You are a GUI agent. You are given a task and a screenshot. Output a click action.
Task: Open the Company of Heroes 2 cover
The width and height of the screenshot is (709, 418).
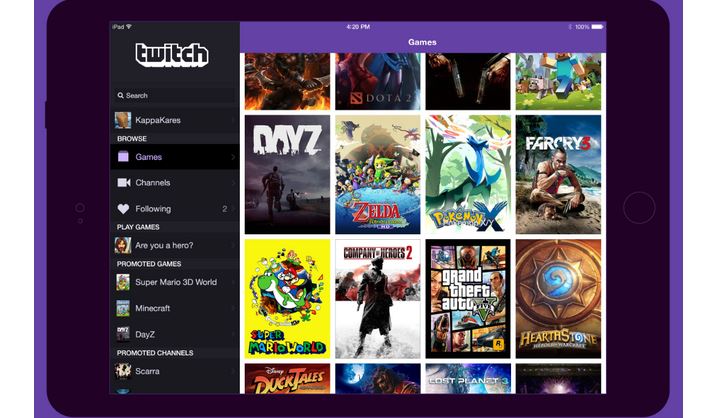[x=378, y=299]
